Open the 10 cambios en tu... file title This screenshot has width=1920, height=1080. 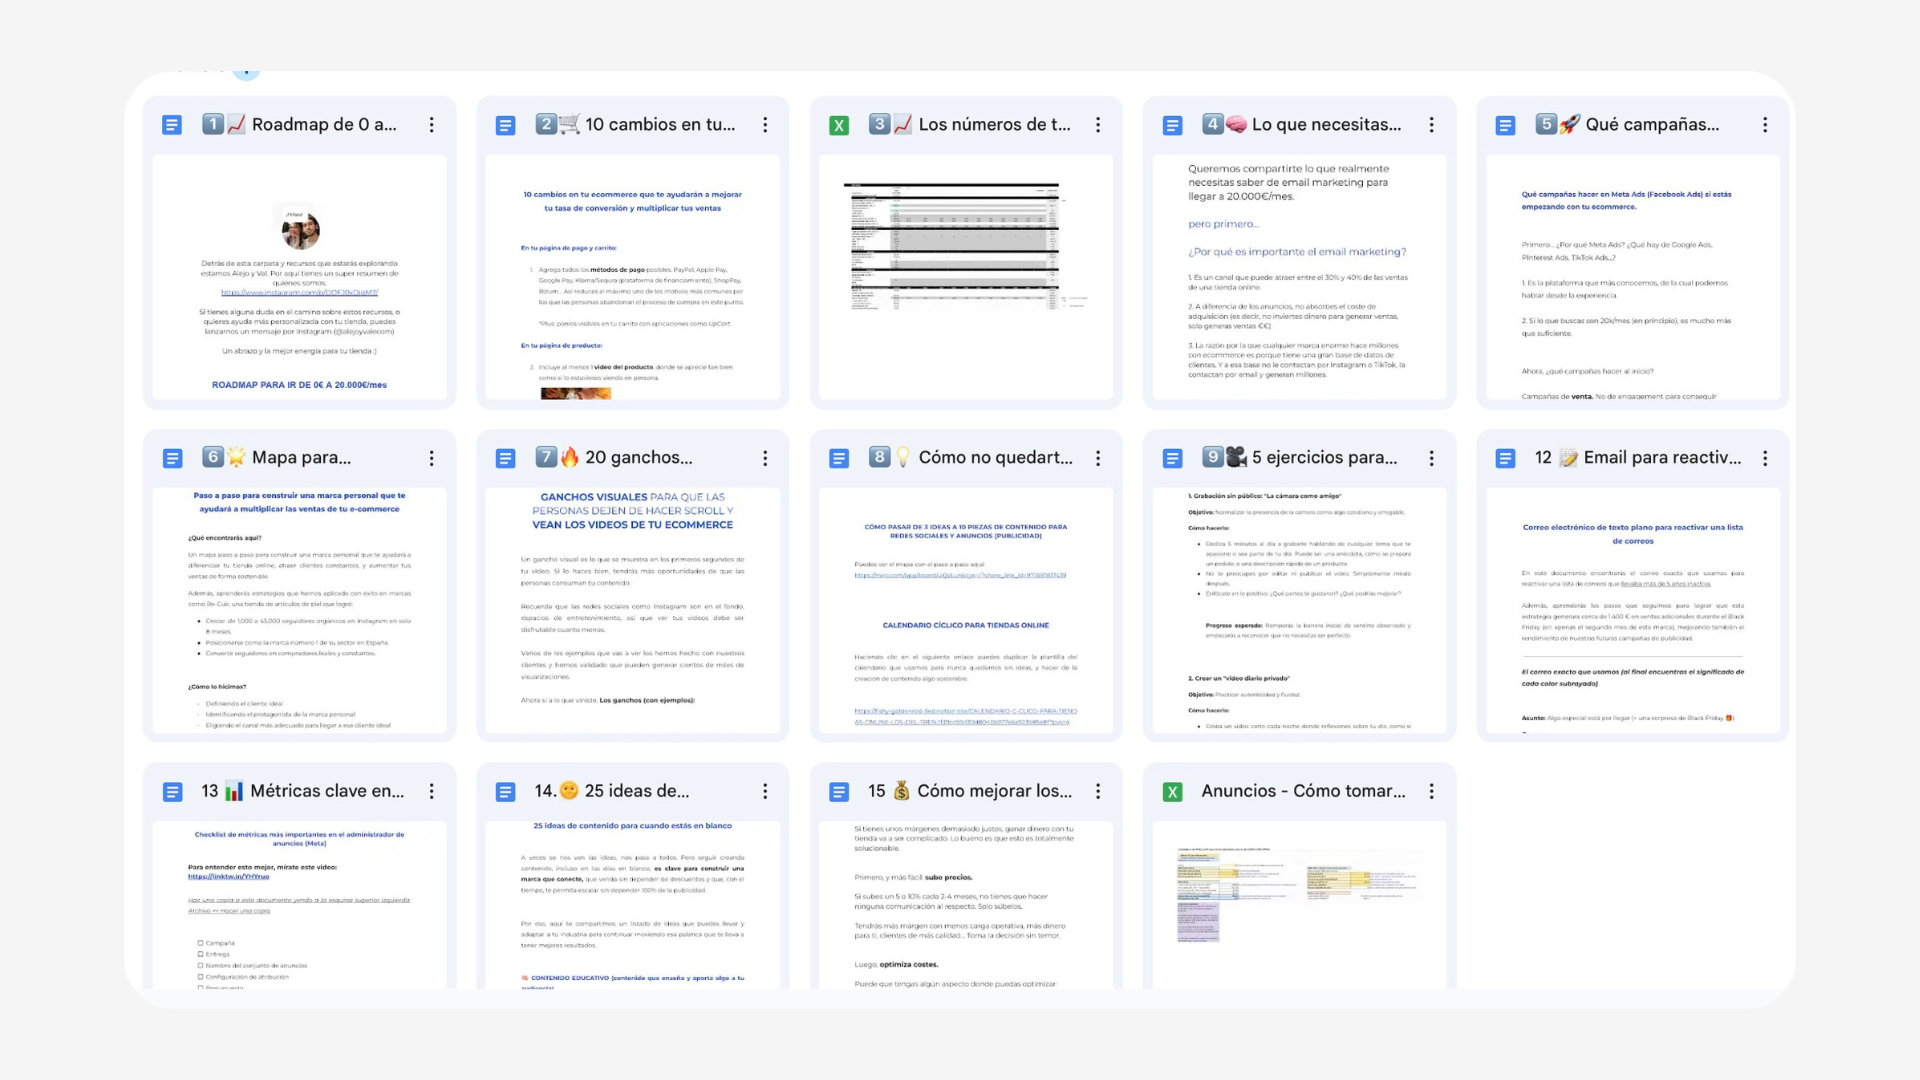659,125
